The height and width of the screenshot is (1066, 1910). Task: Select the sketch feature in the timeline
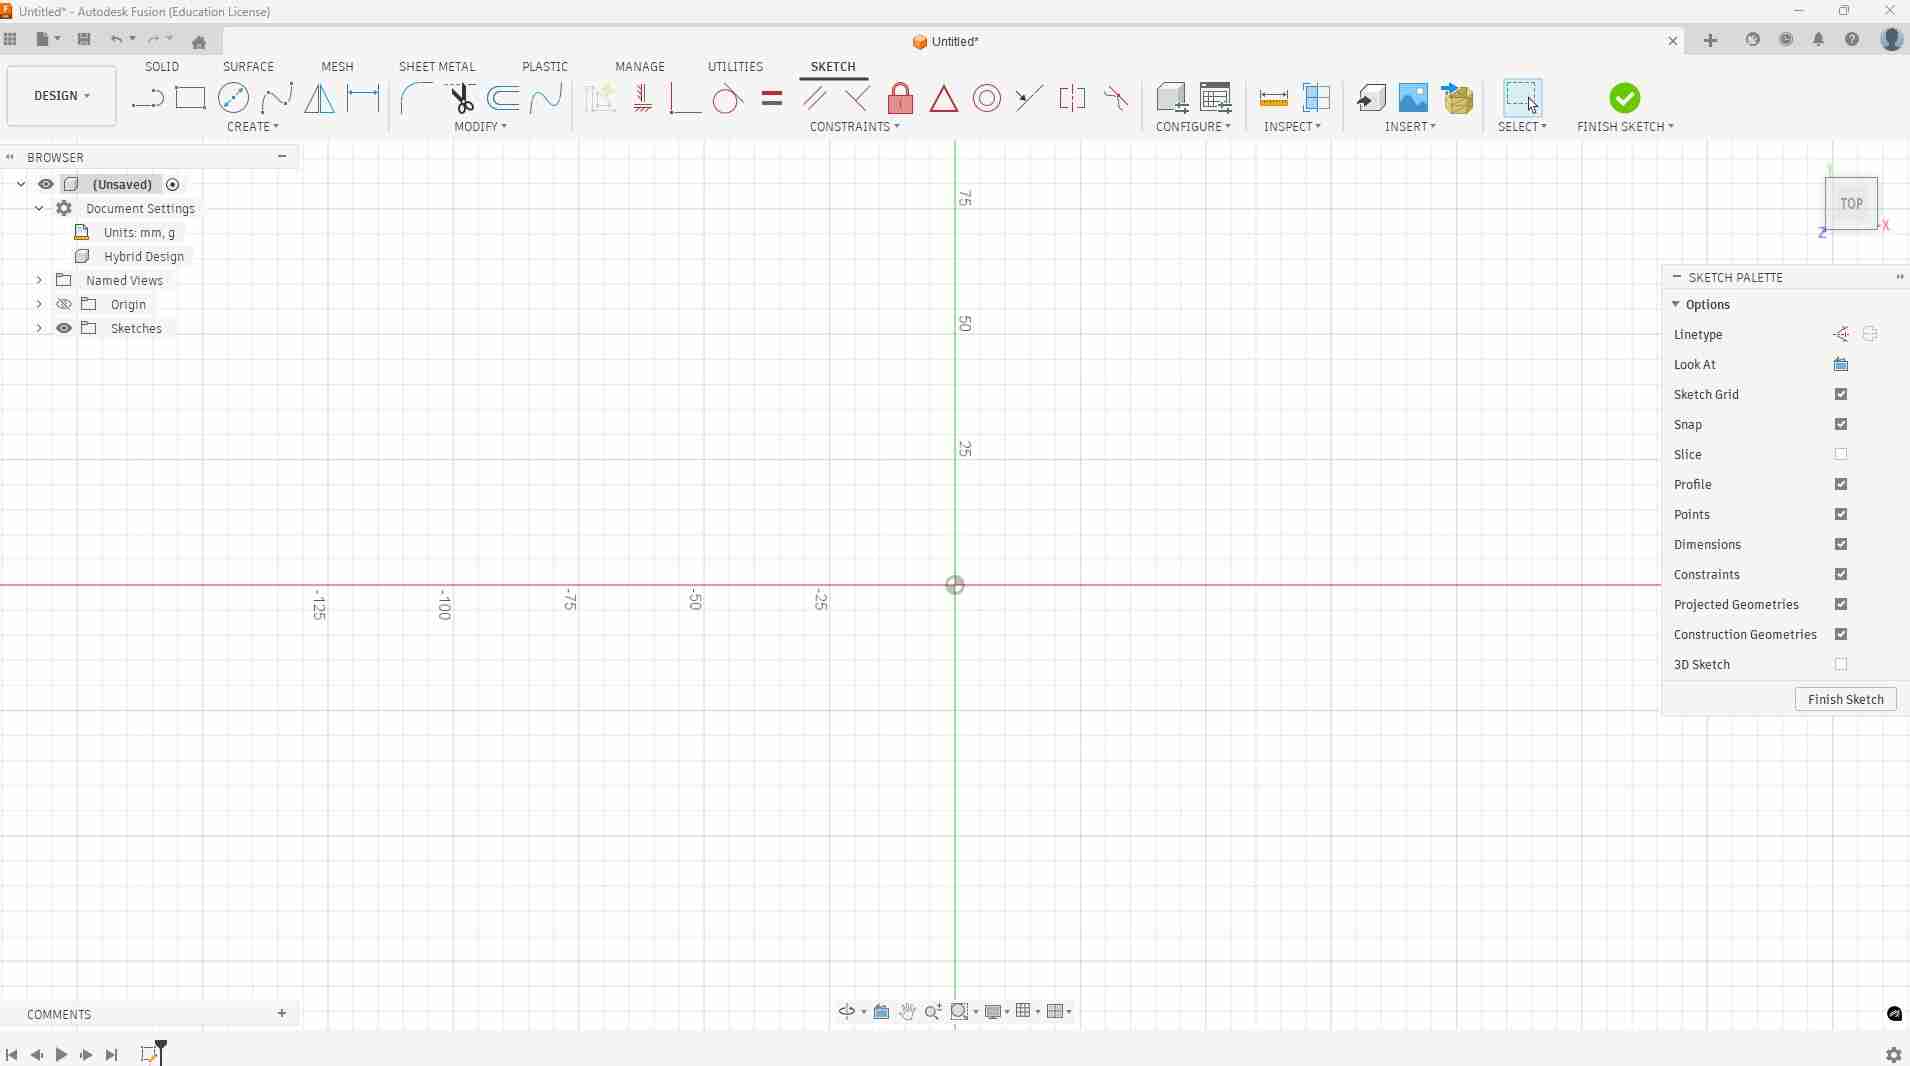[149, 1055]
